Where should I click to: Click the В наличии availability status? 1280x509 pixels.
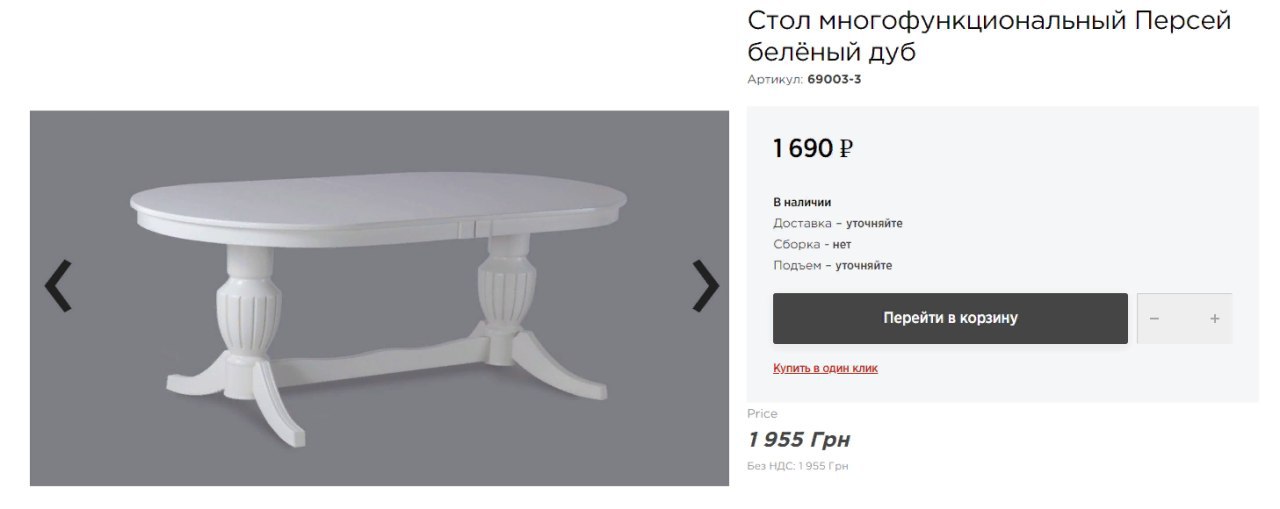(802, 202)
